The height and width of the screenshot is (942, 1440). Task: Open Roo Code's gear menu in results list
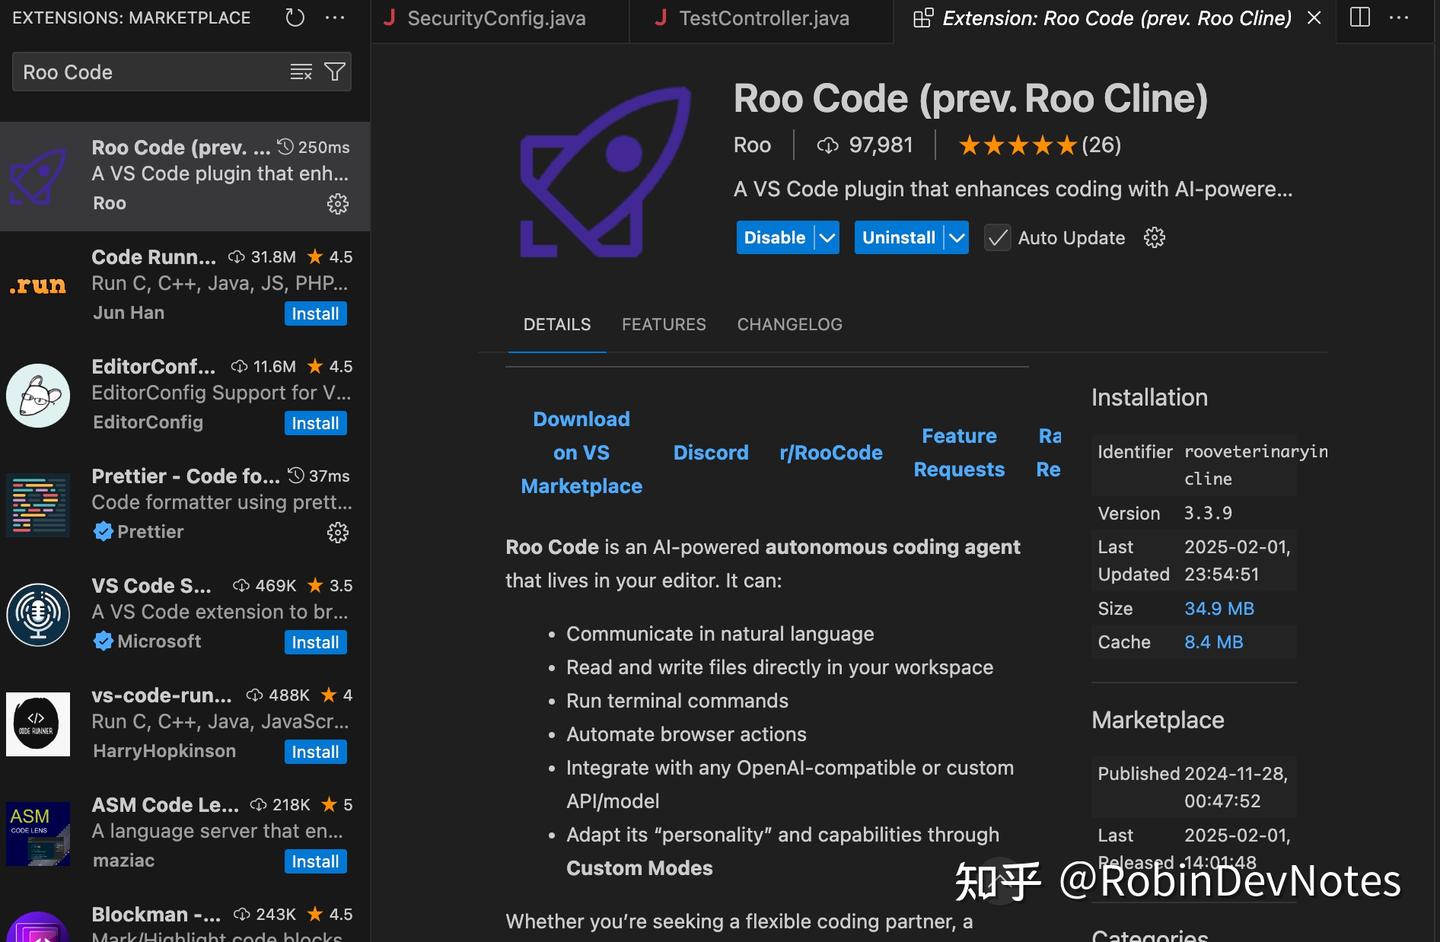pos(338,203)
